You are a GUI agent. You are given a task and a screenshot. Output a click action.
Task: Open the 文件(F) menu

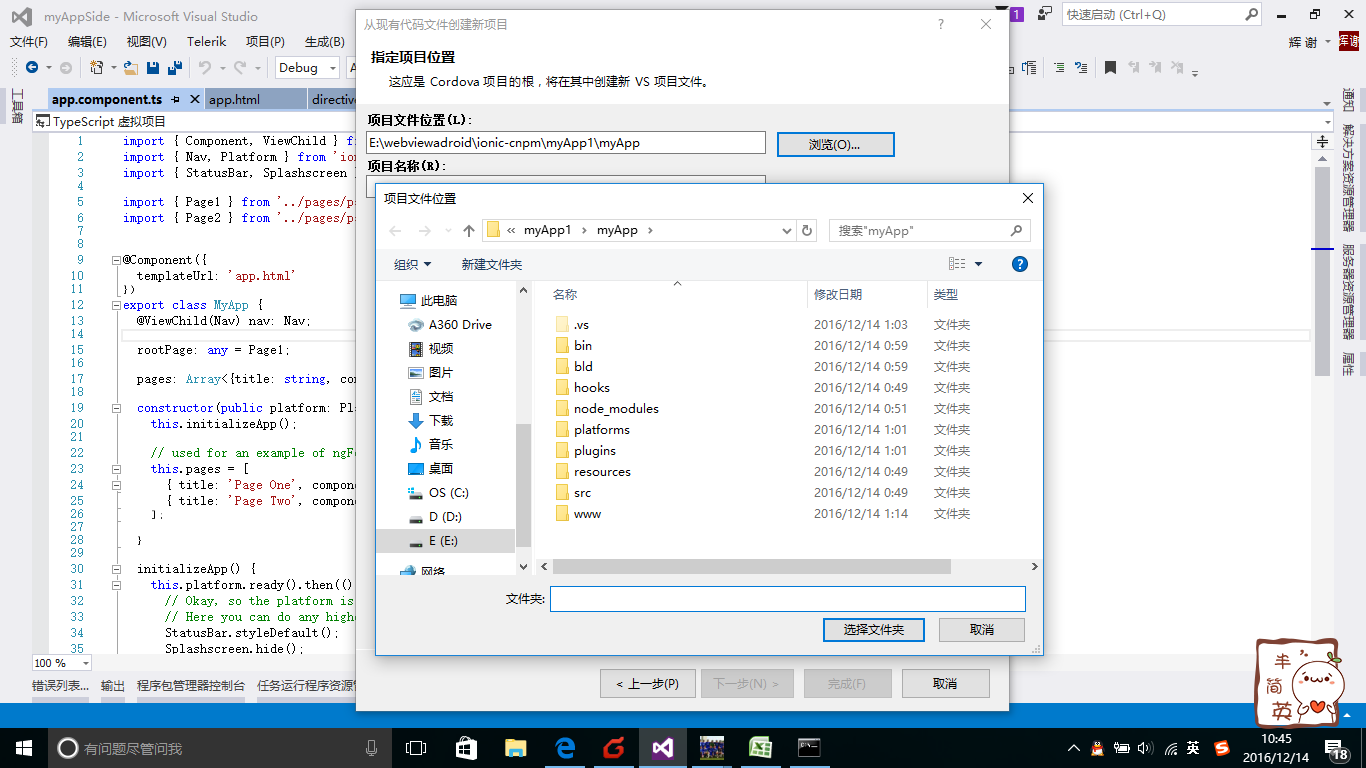click(x=29, y=42)
